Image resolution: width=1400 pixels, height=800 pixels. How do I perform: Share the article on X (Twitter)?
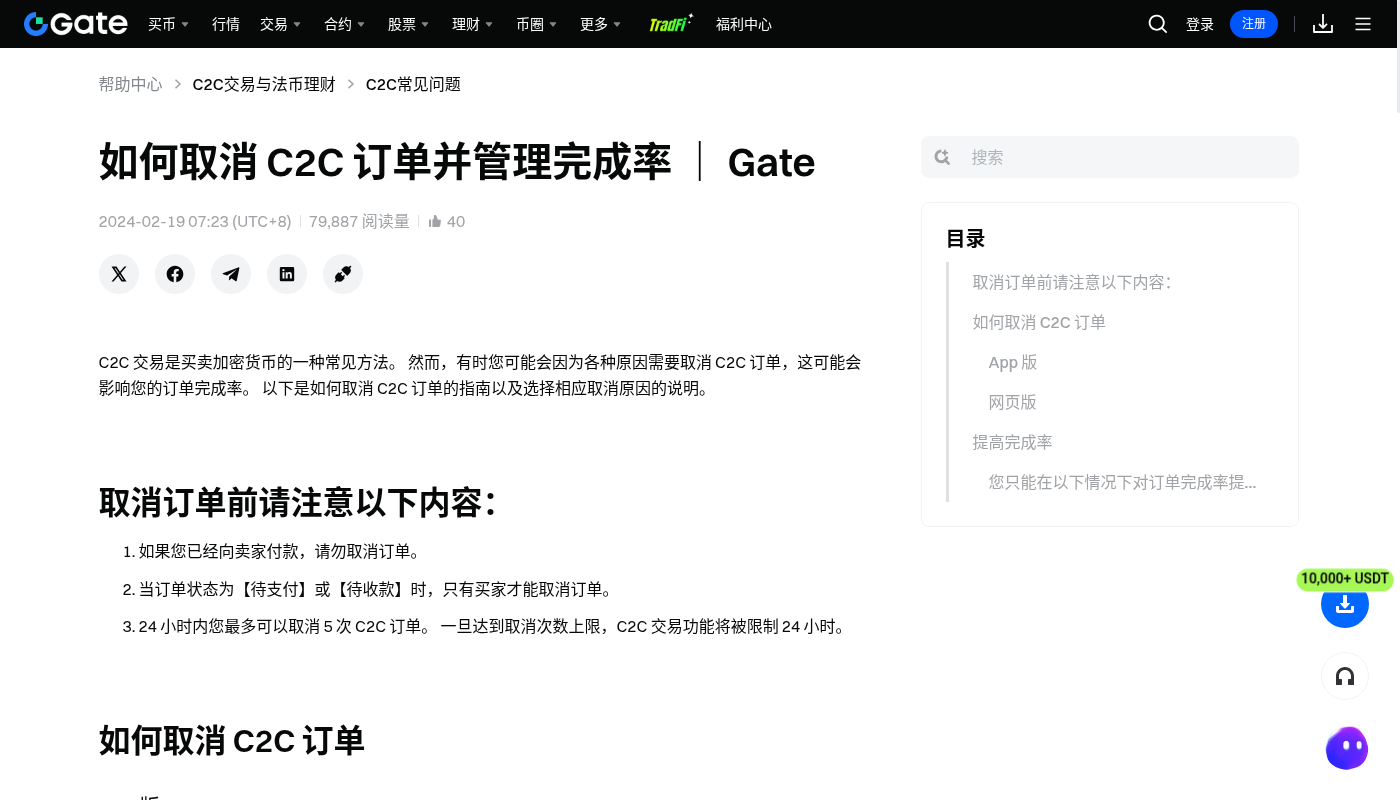pos(119,274)
